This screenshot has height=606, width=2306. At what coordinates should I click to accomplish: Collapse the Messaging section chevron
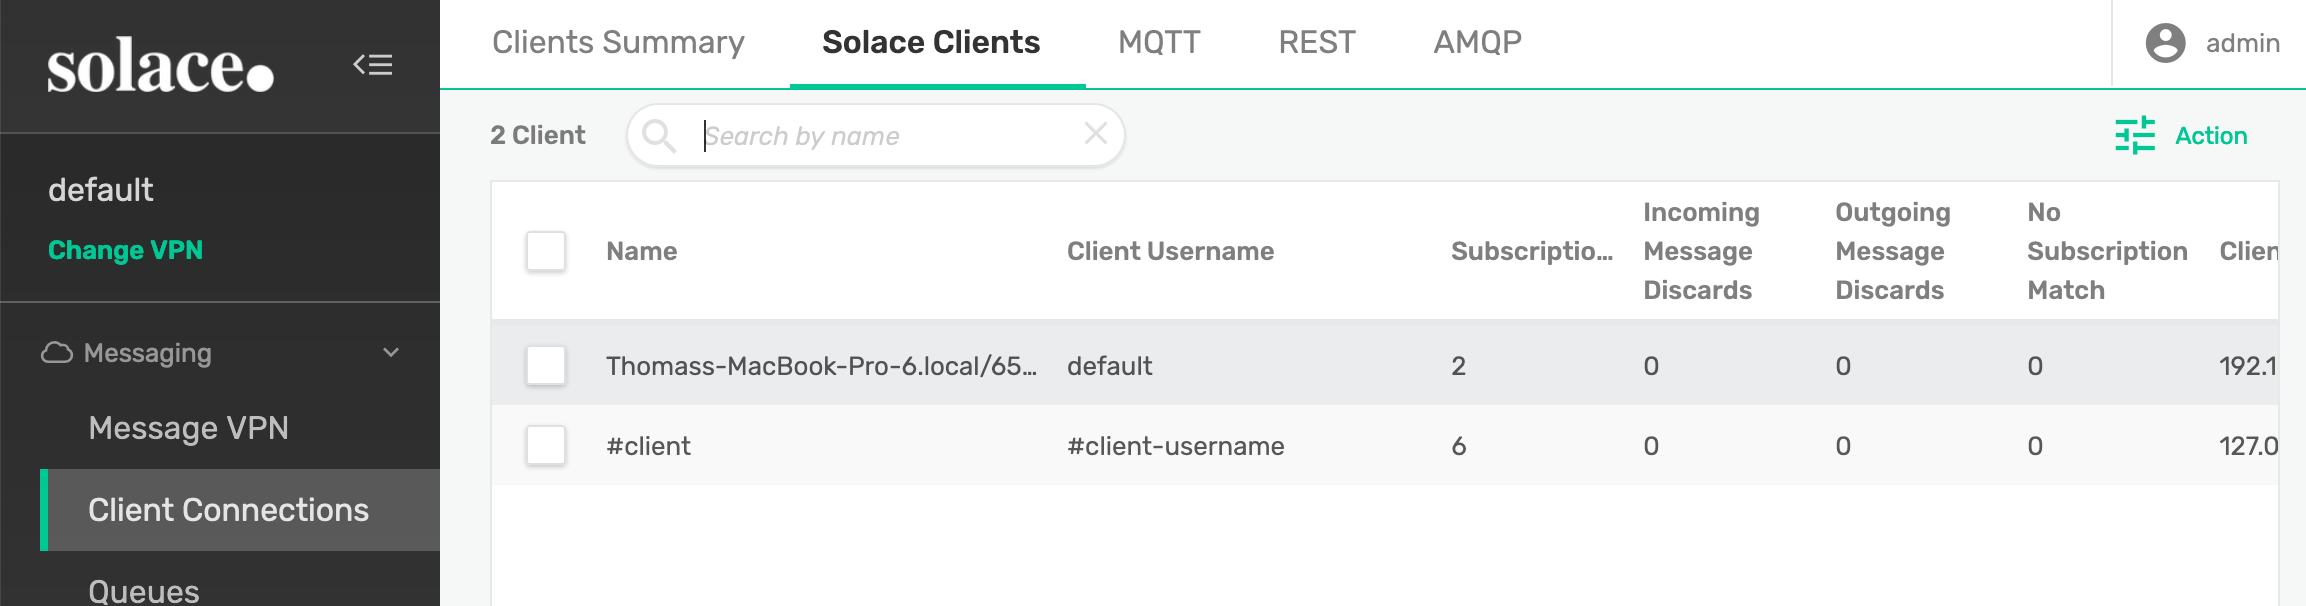(391, 352)
